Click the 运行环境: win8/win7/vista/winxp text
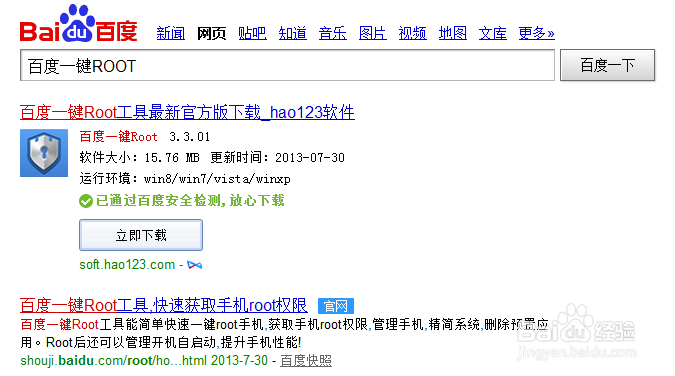Image resolution: width=675 pixels, height=376 pixels. 185,178
